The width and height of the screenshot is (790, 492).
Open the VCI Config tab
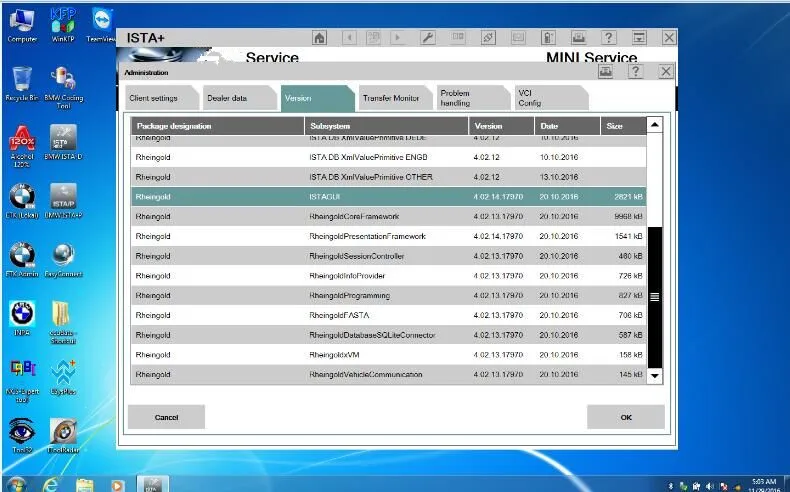point(551,98)
